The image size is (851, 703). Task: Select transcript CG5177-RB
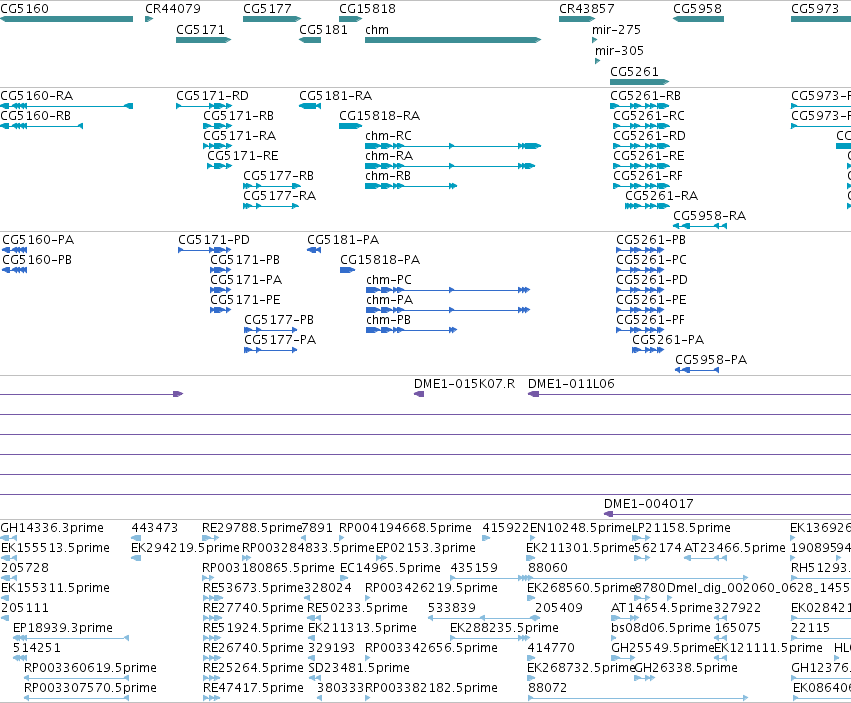tap(278, 176)
